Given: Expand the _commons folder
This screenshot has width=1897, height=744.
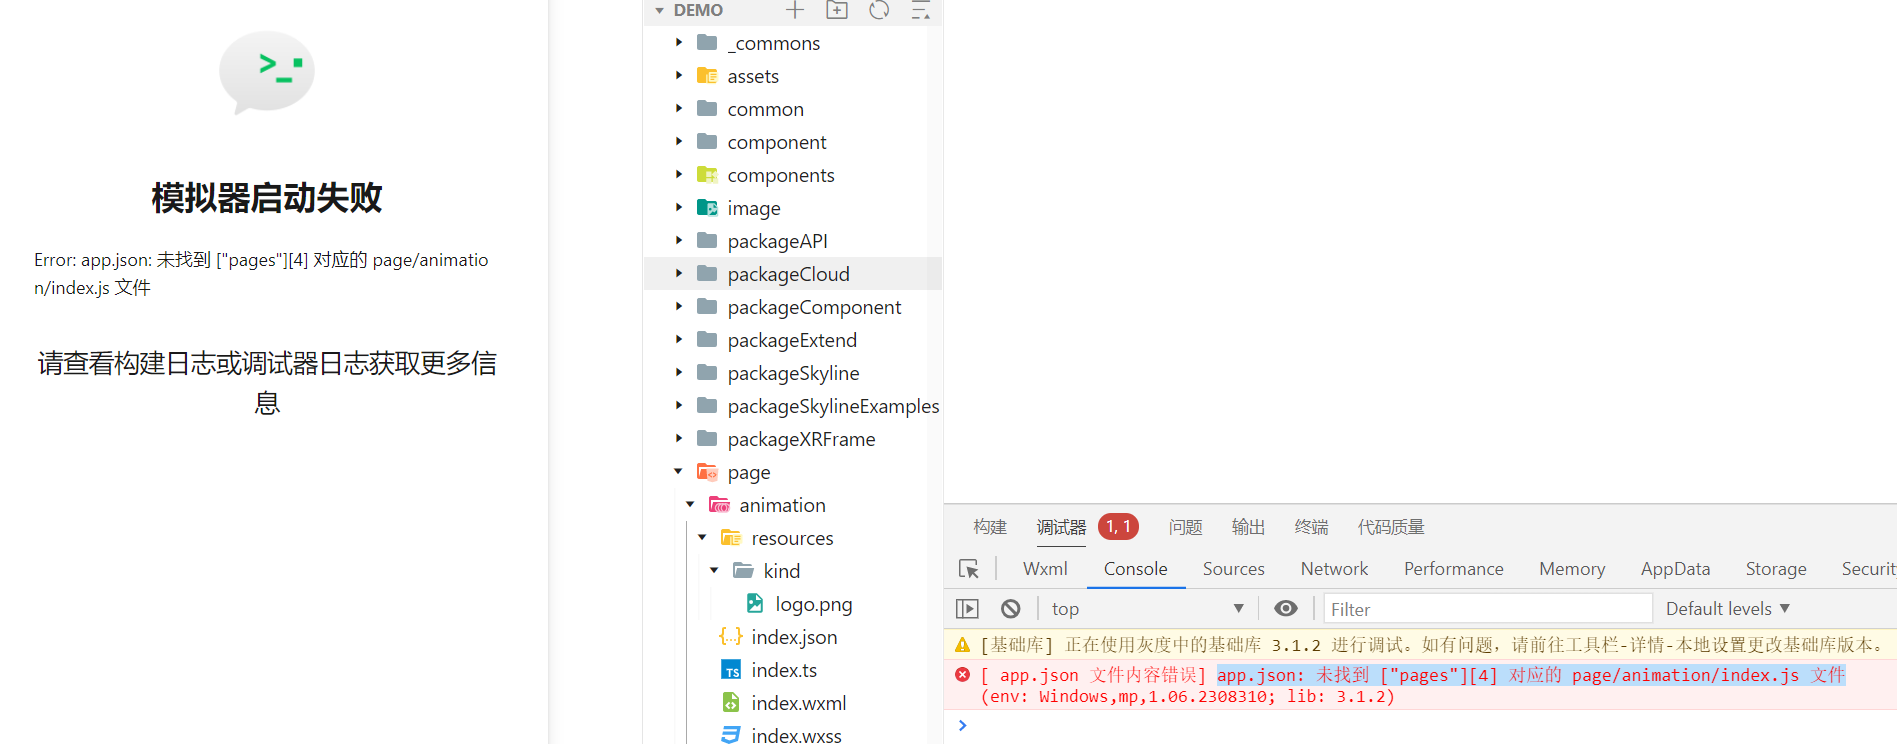Looking at the screenshot, I should click(x=679, y=42).
